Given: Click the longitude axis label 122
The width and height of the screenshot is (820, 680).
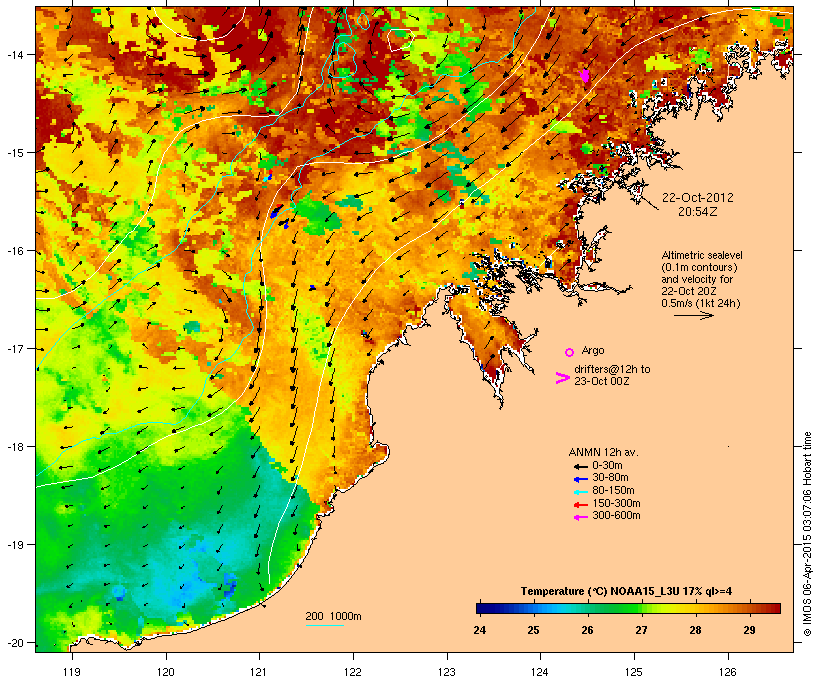Looking at the screenshot, I should point(353,672).
